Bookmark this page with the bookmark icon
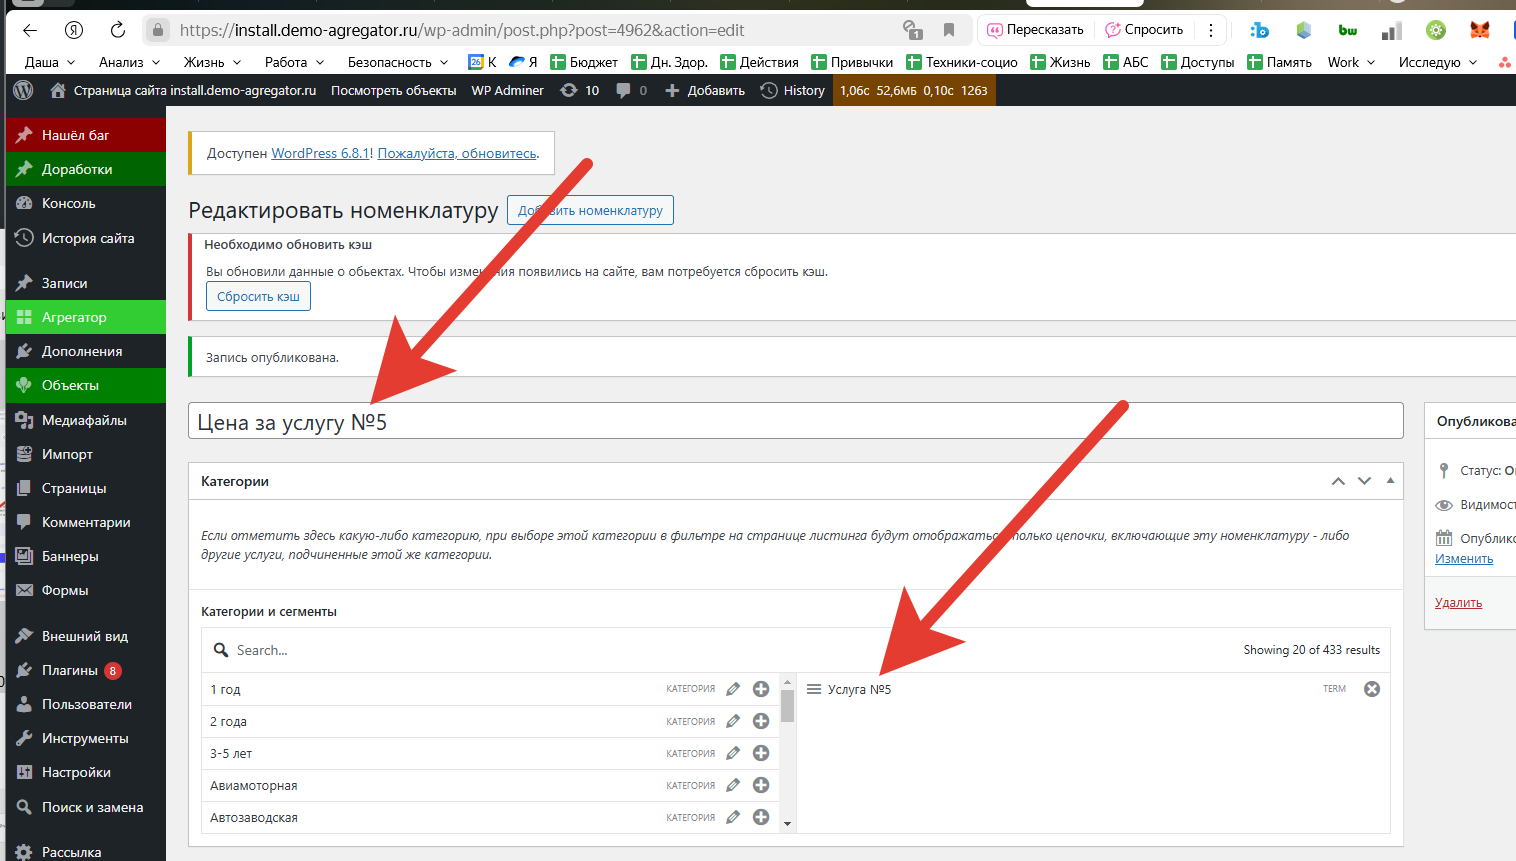This screenshot has height=861, width=1516. (x=949, y=30)
